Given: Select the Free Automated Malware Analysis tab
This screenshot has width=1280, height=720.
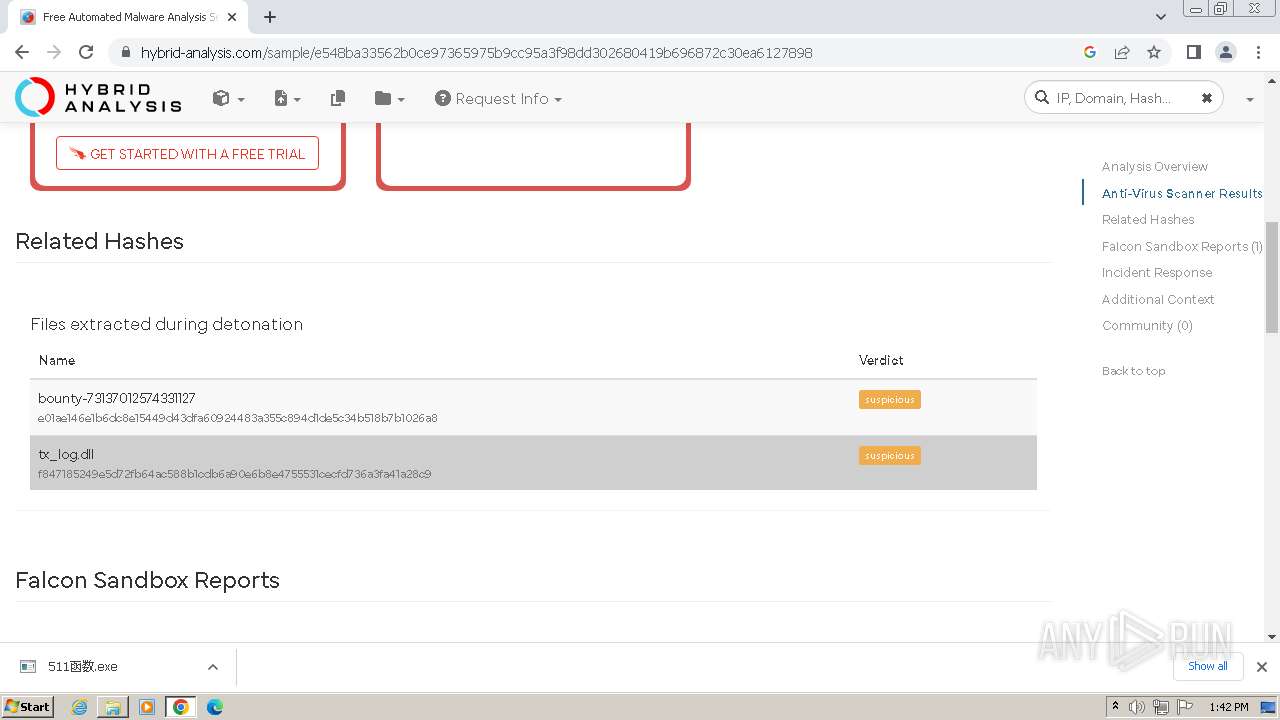Looking at the screenshot, I should coord(128,17).
